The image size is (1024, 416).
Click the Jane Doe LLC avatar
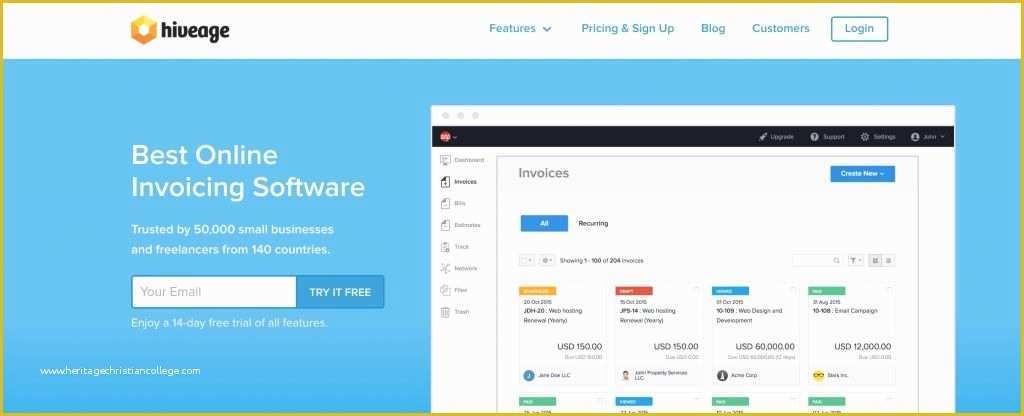point(529,376)
